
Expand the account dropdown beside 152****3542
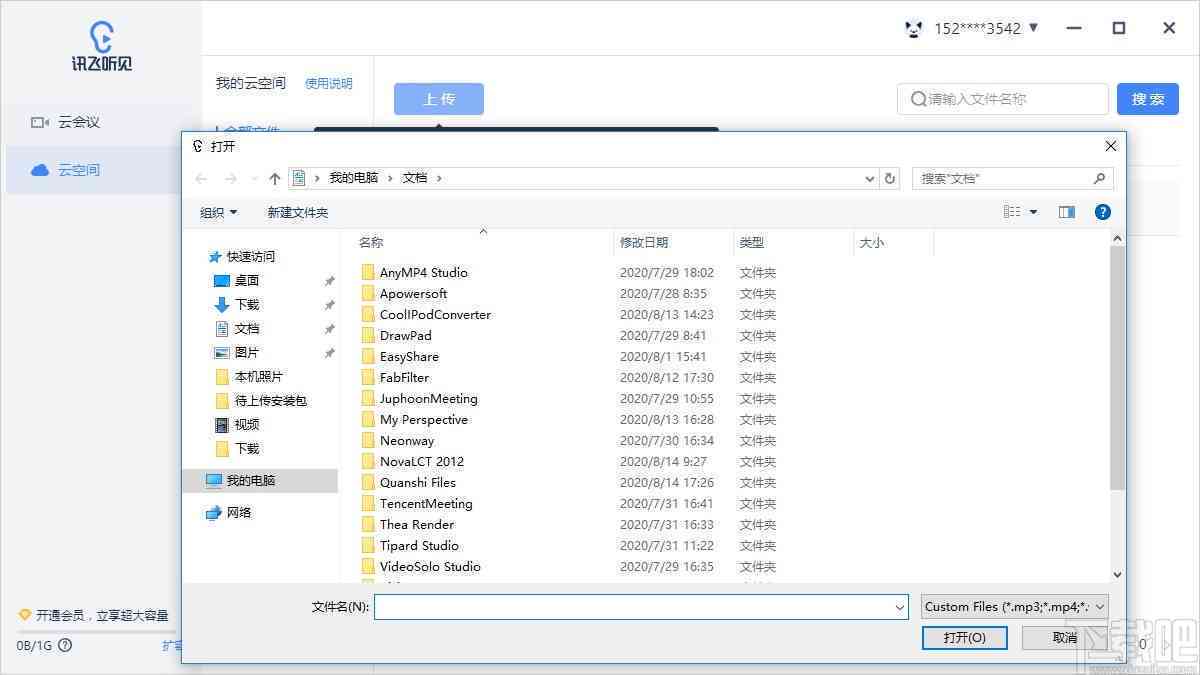1034,28
